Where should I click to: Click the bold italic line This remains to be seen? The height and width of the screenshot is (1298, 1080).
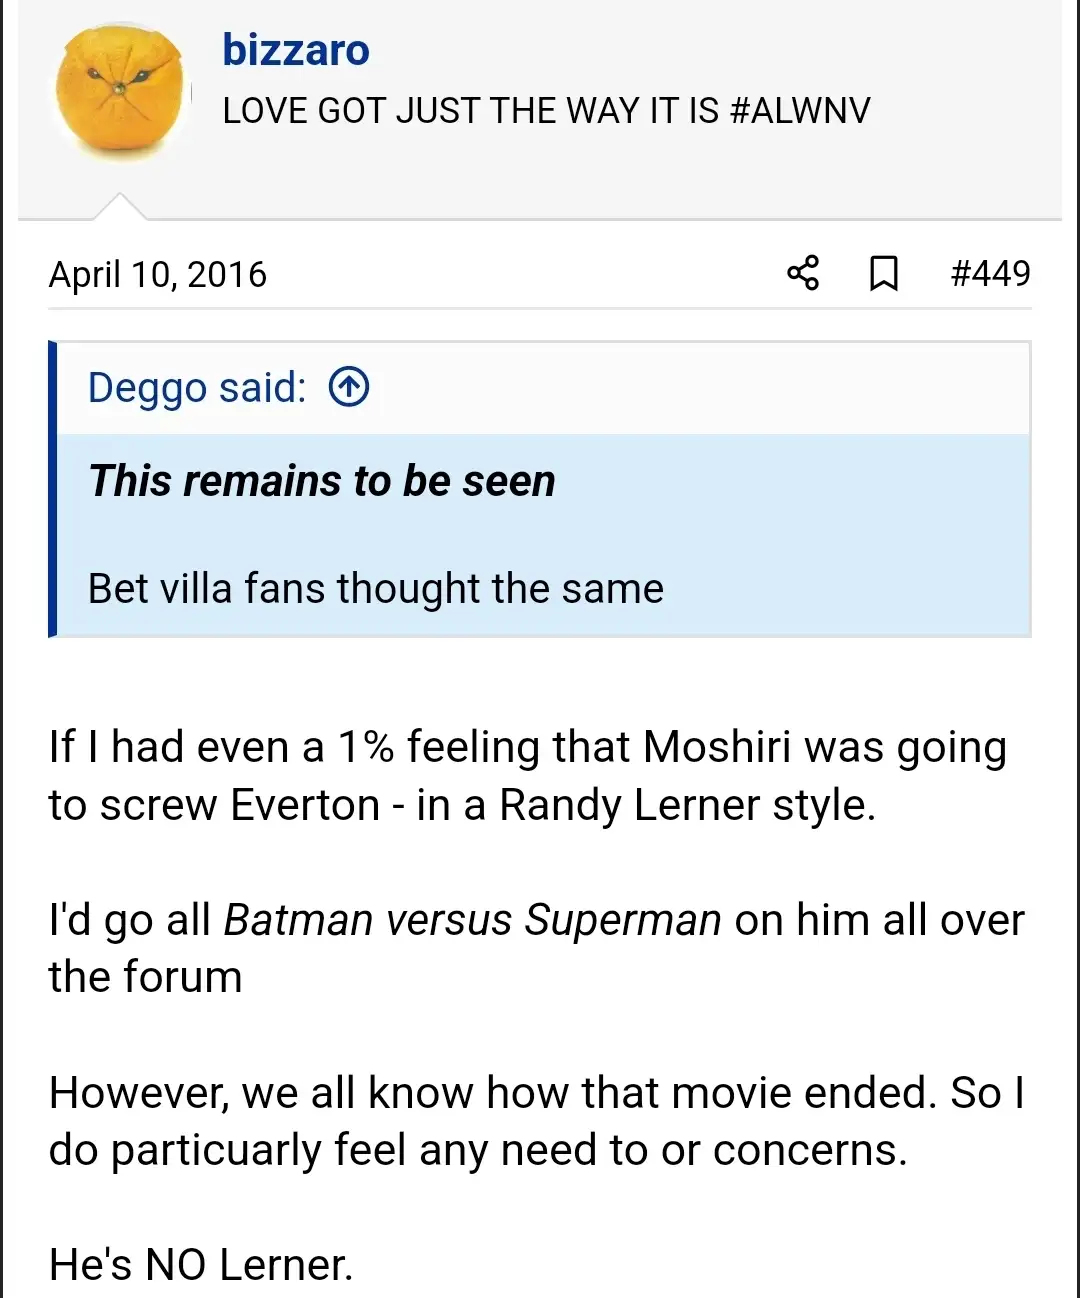pos(322,481)
